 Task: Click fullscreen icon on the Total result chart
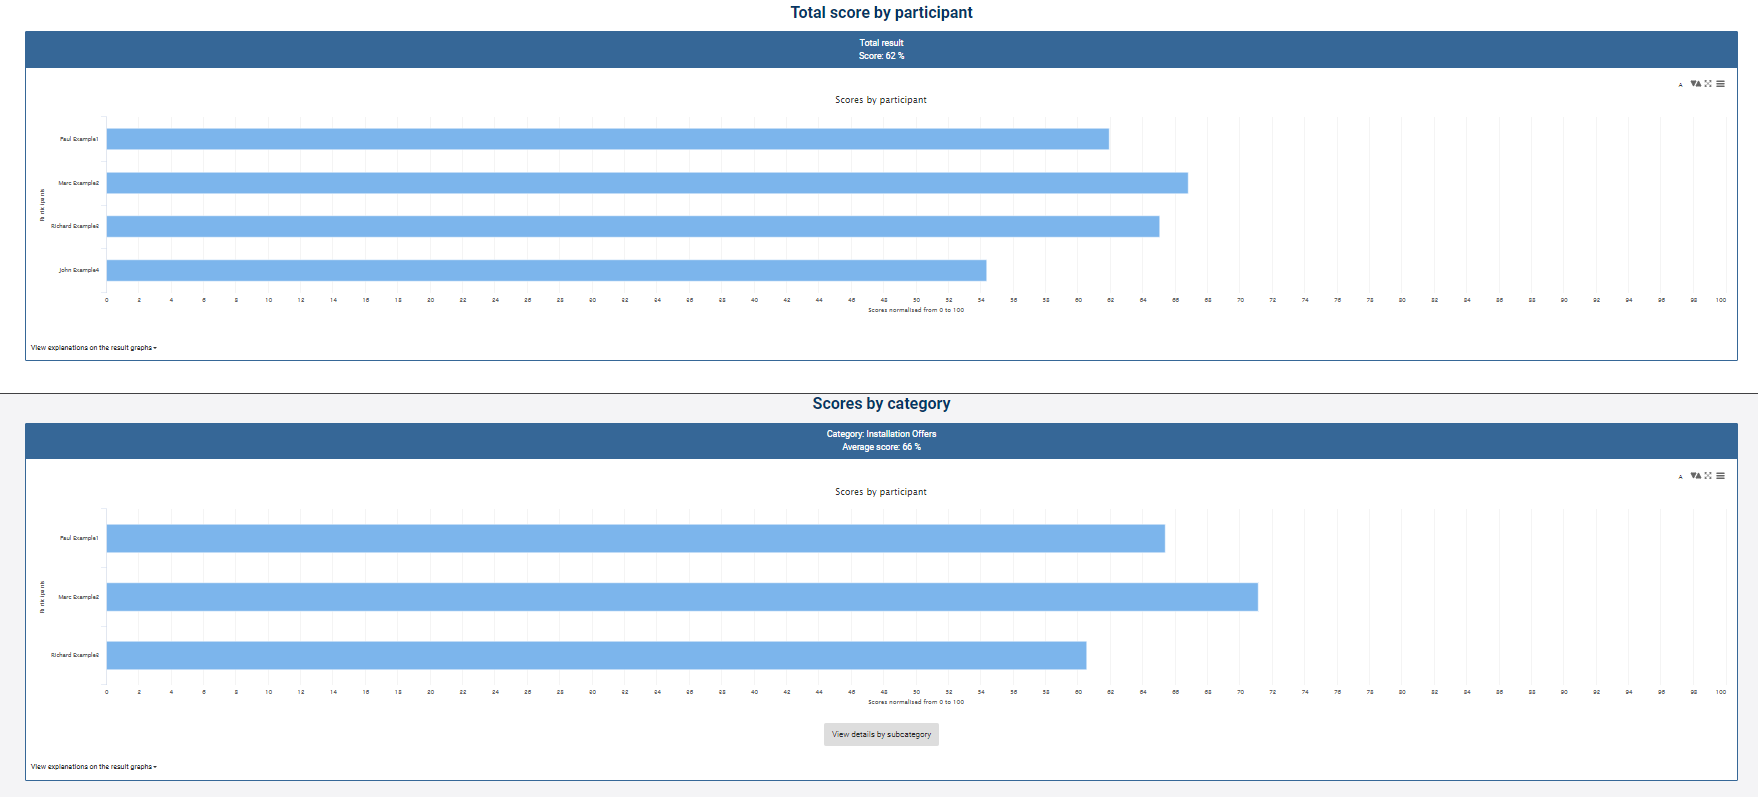[1708, 84]
